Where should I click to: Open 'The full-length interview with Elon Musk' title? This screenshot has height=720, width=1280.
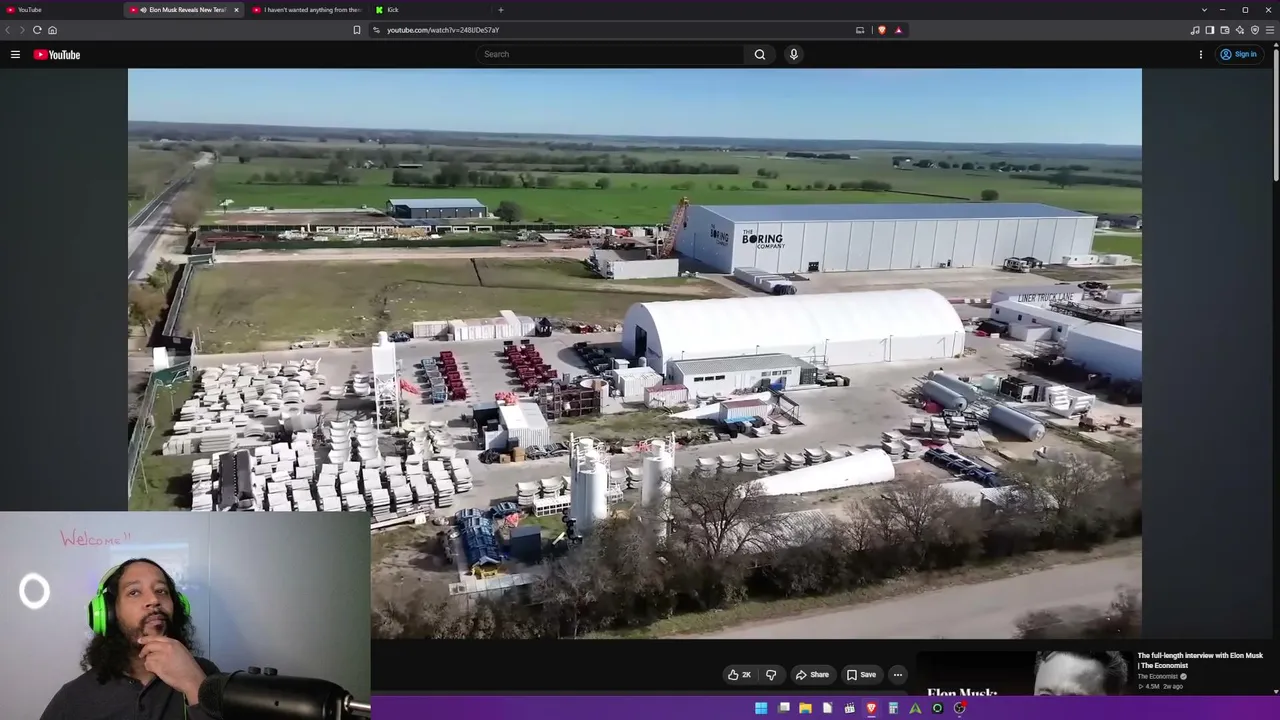(x=1200, y=660)
